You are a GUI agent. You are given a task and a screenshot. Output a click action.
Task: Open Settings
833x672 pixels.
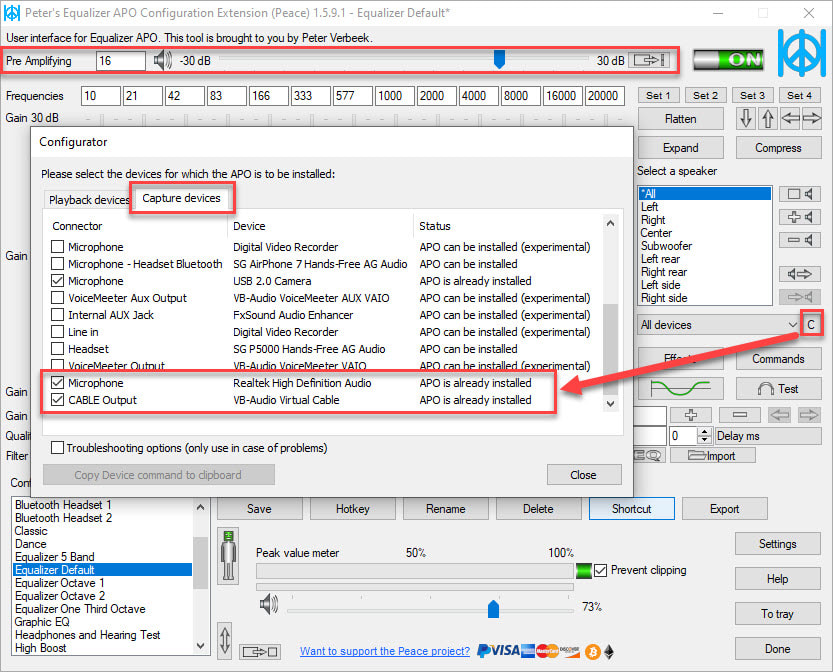(778, 544)
